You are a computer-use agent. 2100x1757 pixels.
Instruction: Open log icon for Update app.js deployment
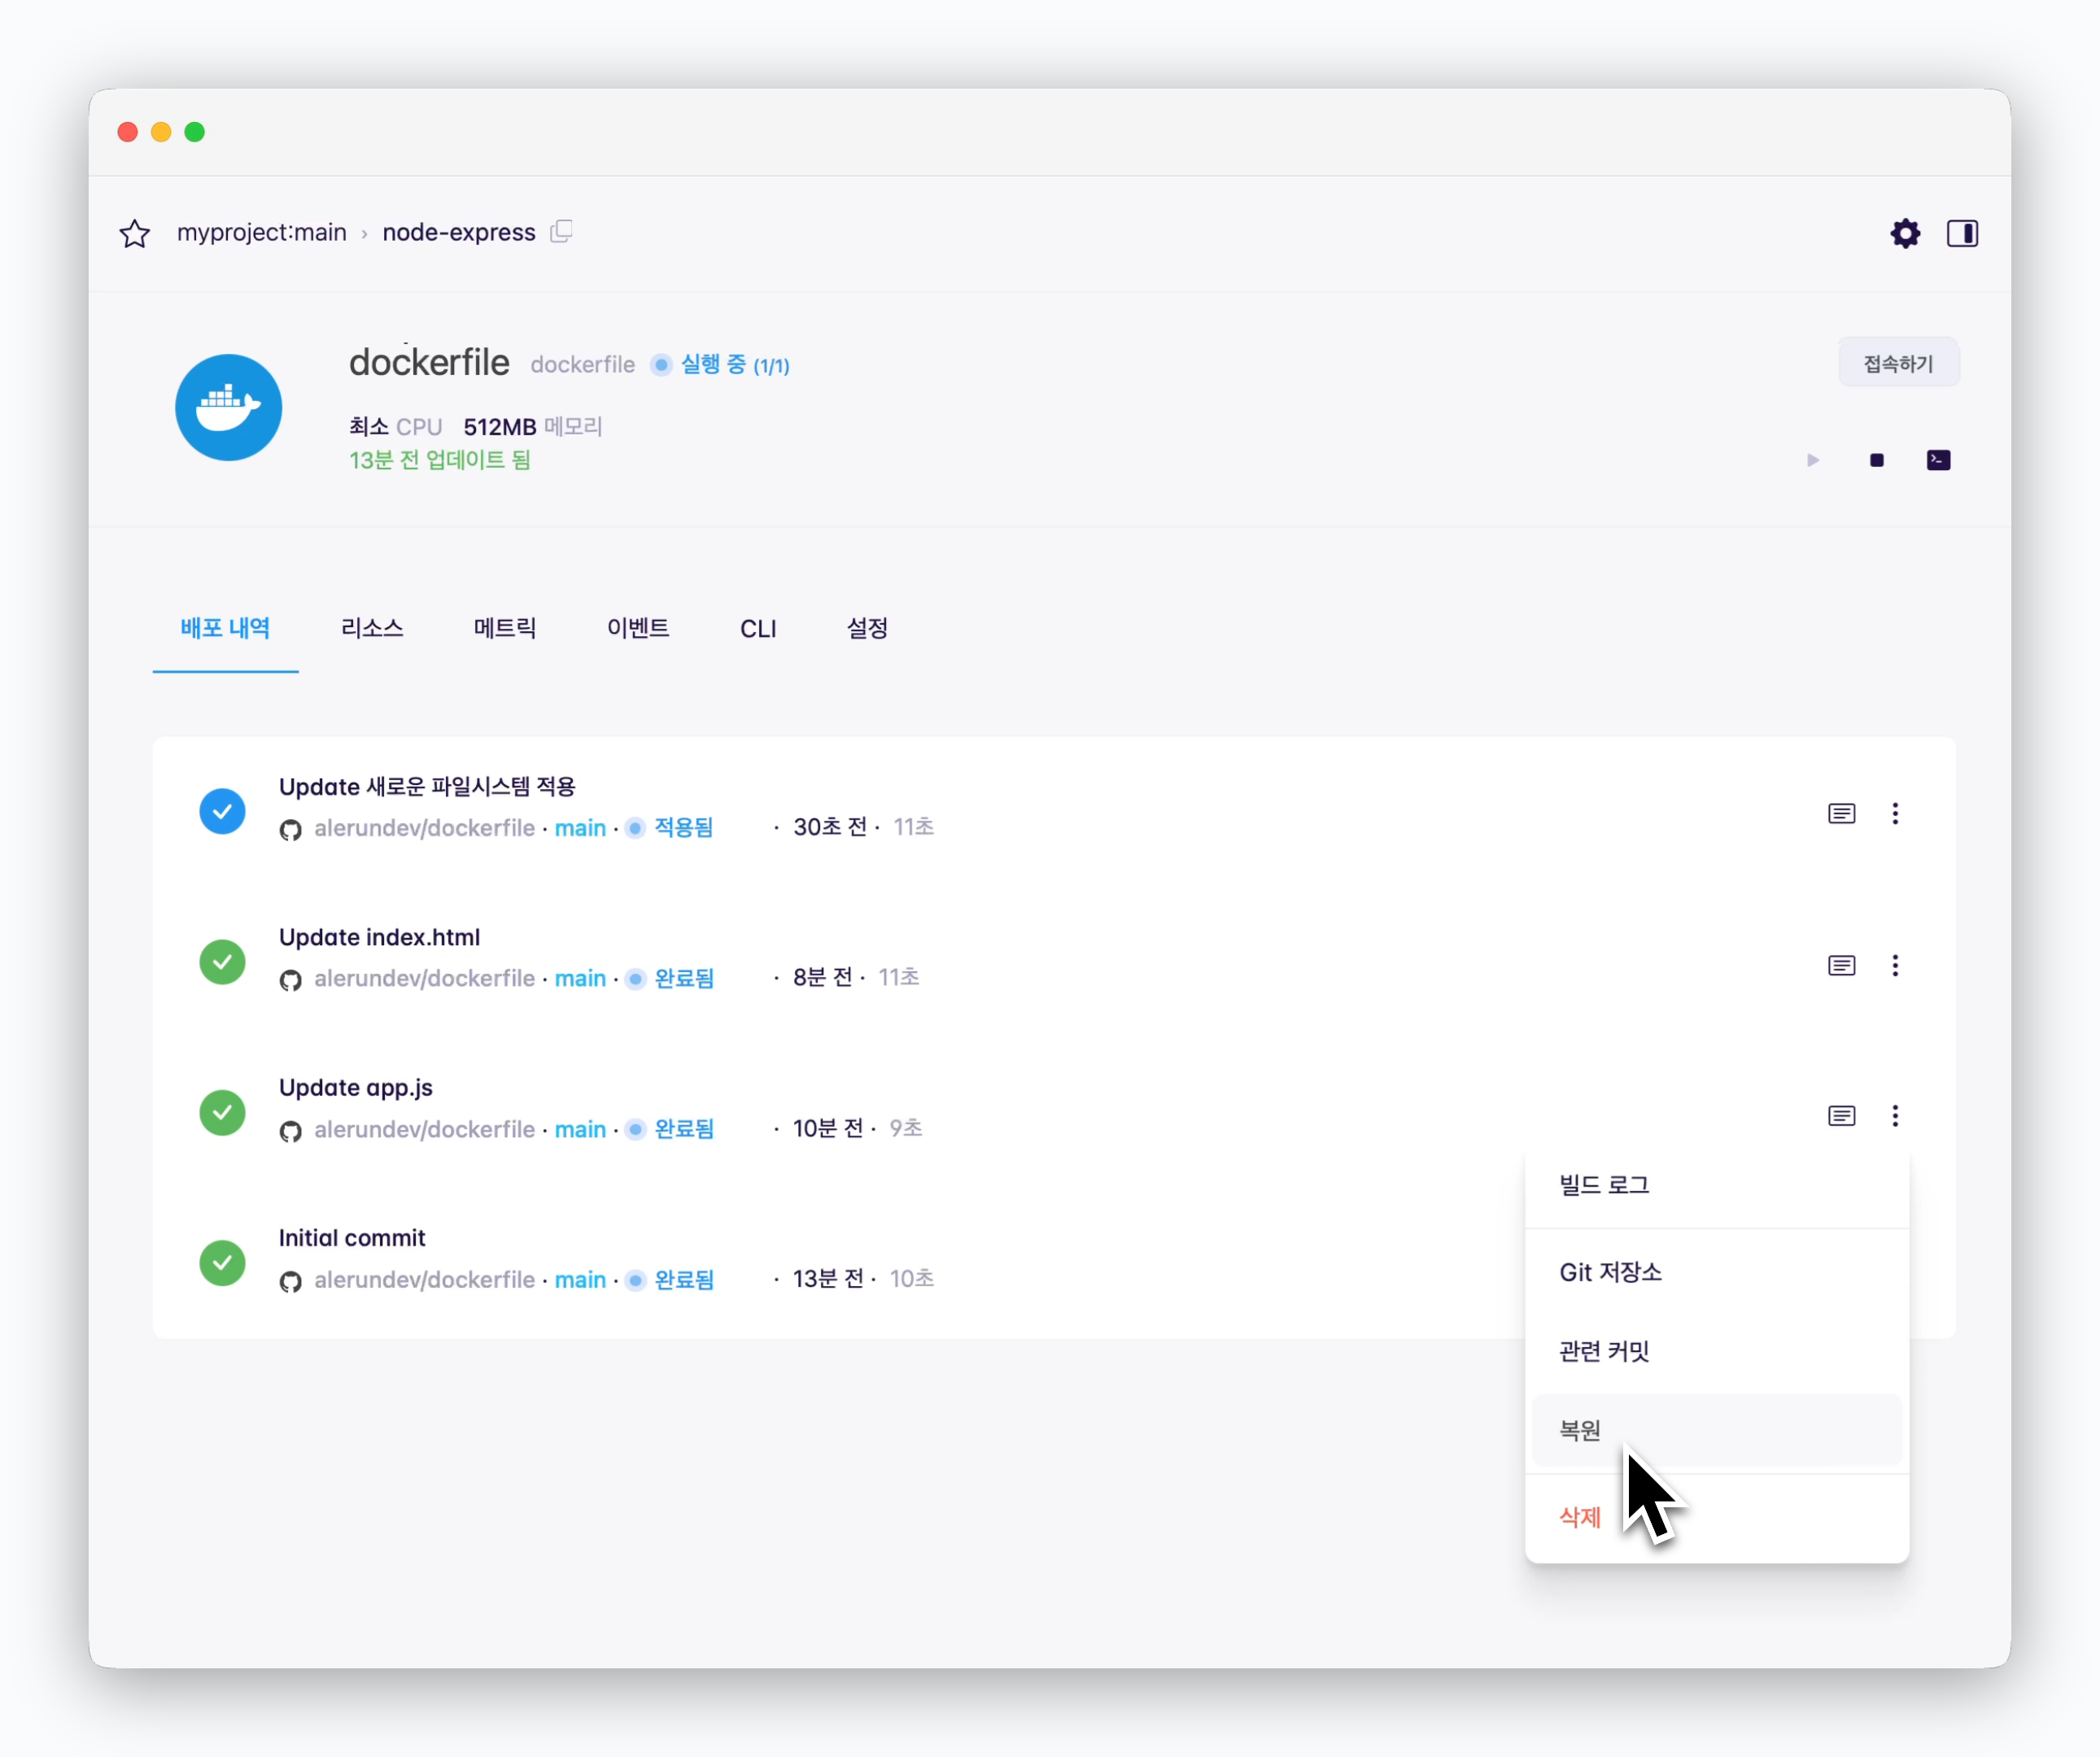(x=1841, y=1115)
